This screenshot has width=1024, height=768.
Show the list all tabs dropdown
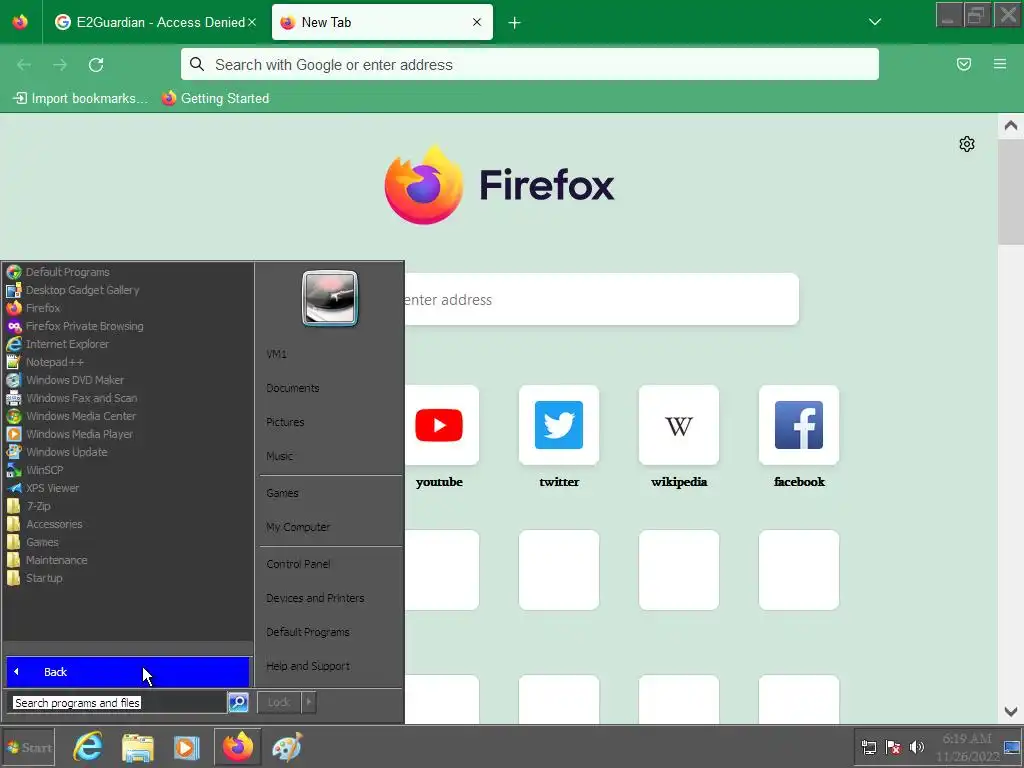click(x=875, y=22)
